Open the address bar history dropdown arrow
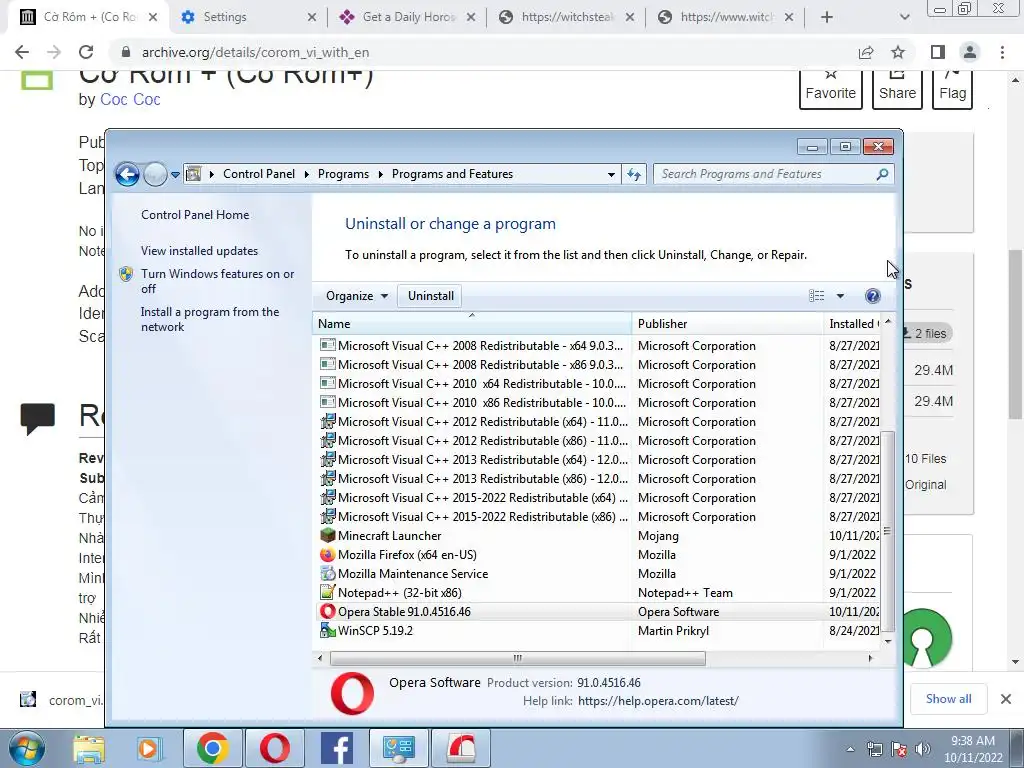The width and height of the screenshot is (1024, 768). (611, 174)
